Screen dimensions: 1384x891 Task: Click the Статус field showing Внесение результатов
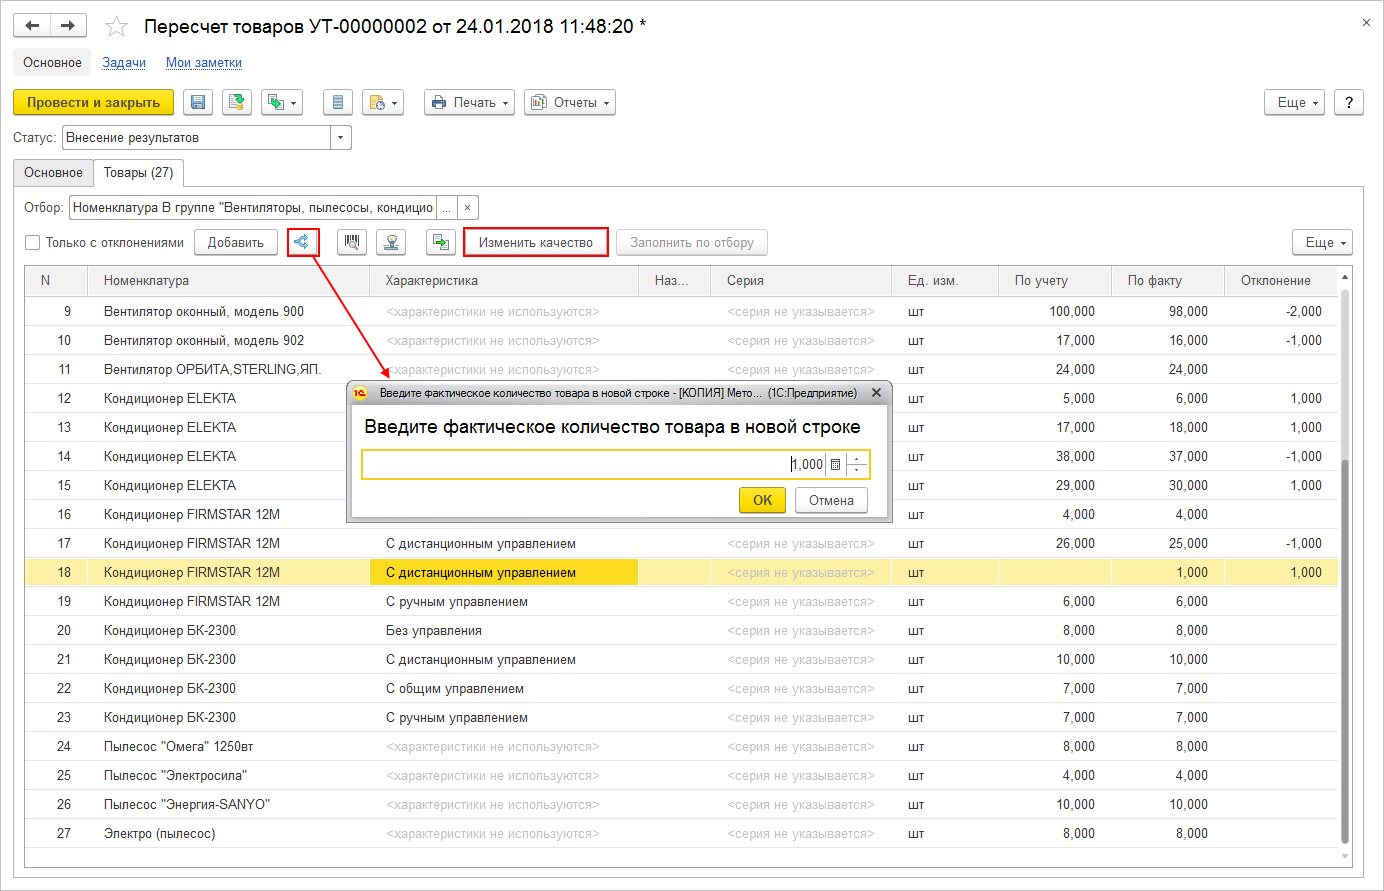click(197, 137)
